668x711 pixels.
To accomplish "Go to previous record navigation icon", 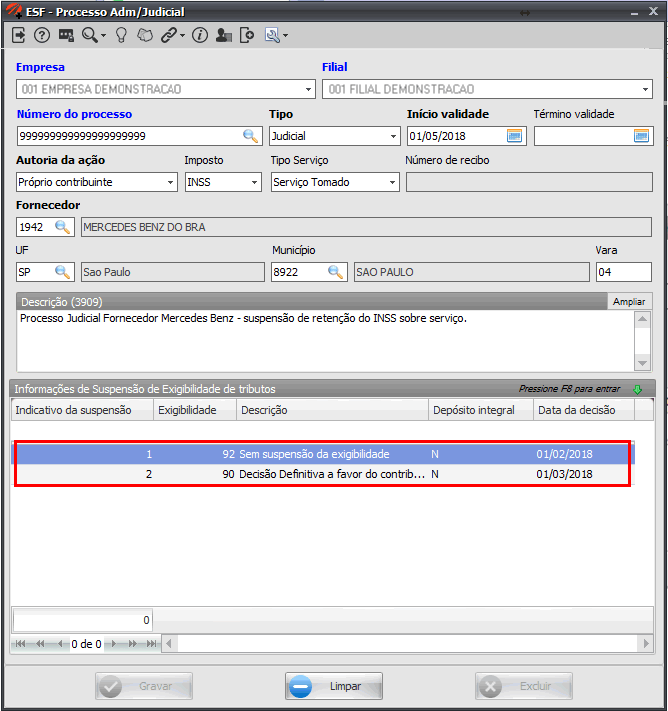I will 60,644.
